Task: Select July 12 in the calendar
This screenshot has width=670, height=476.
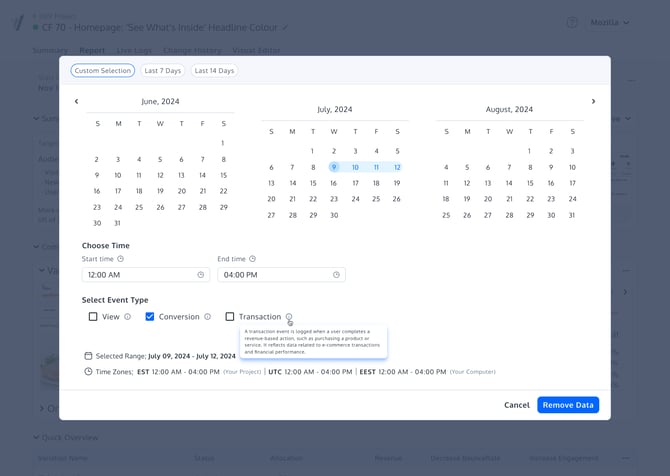Action: pos(397,167)
